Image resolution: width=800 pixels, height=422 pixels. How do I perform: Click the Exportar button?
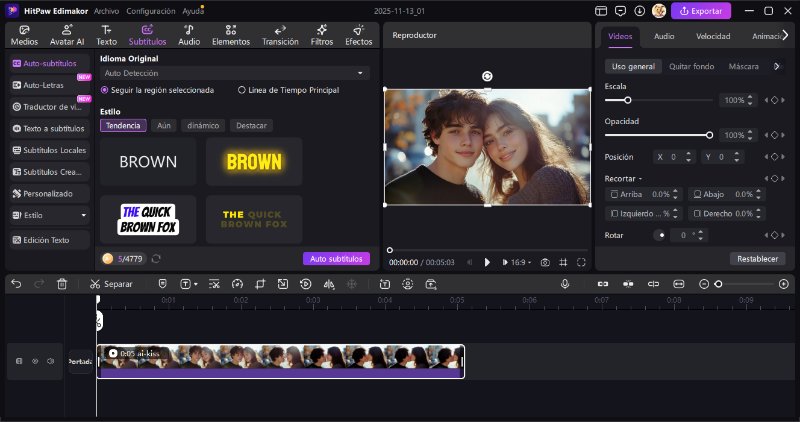(x=701, y=11)
